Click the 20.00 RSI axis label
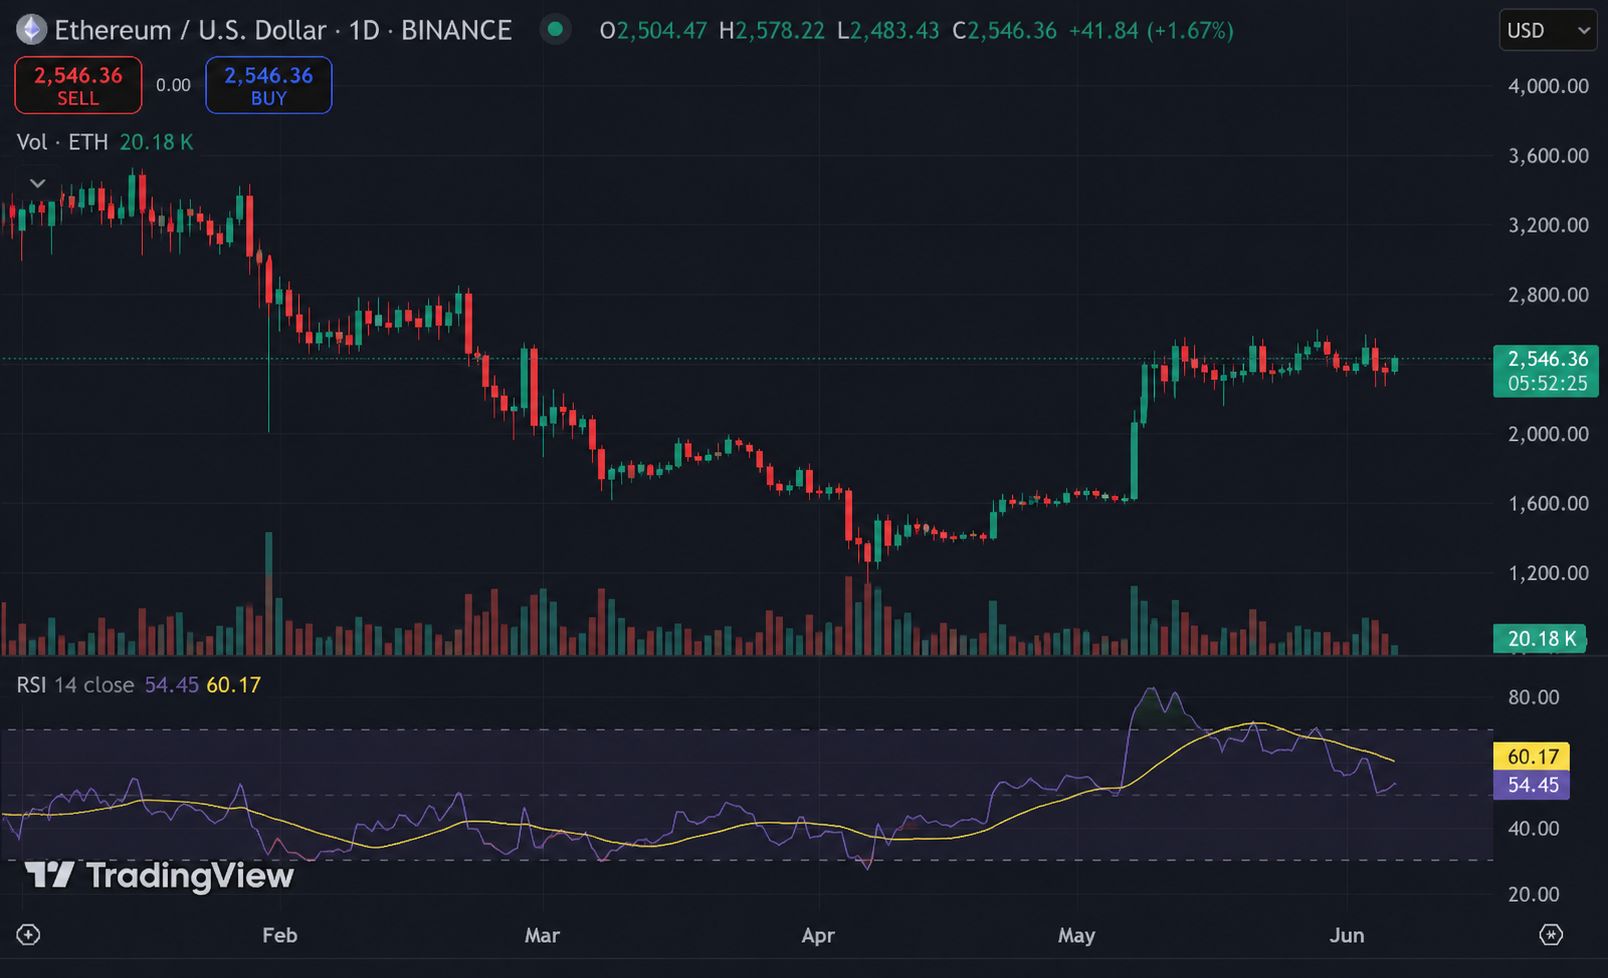Viewport: 1608px width, 978px height. tap(1533, 894)
